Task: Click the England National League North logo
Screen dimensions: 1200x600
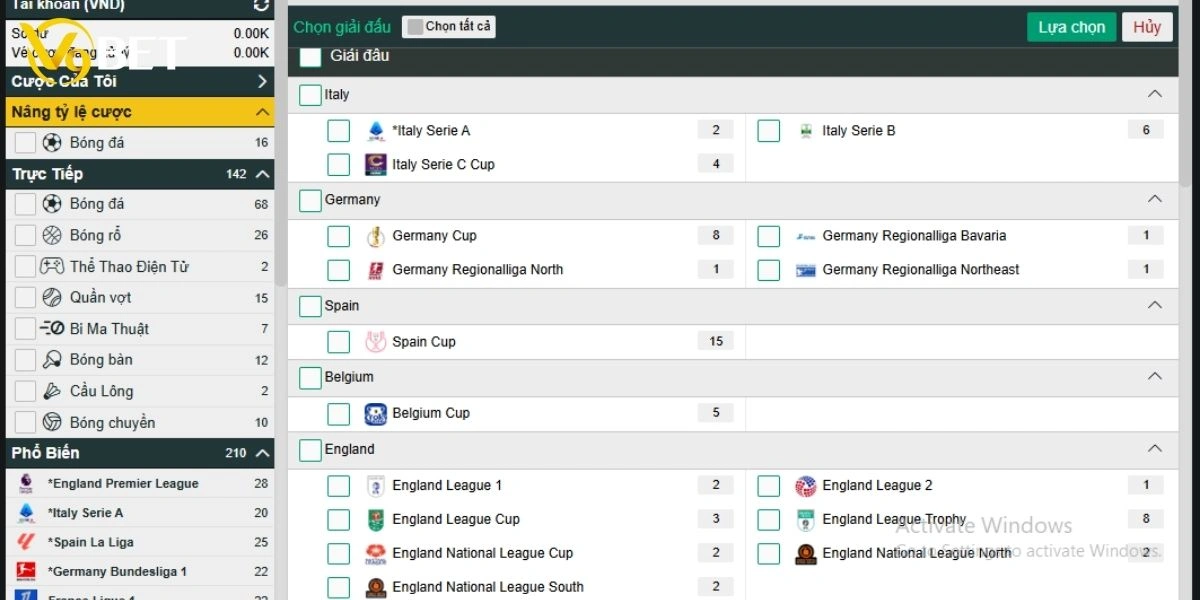Action: click(x=806, y=553)
